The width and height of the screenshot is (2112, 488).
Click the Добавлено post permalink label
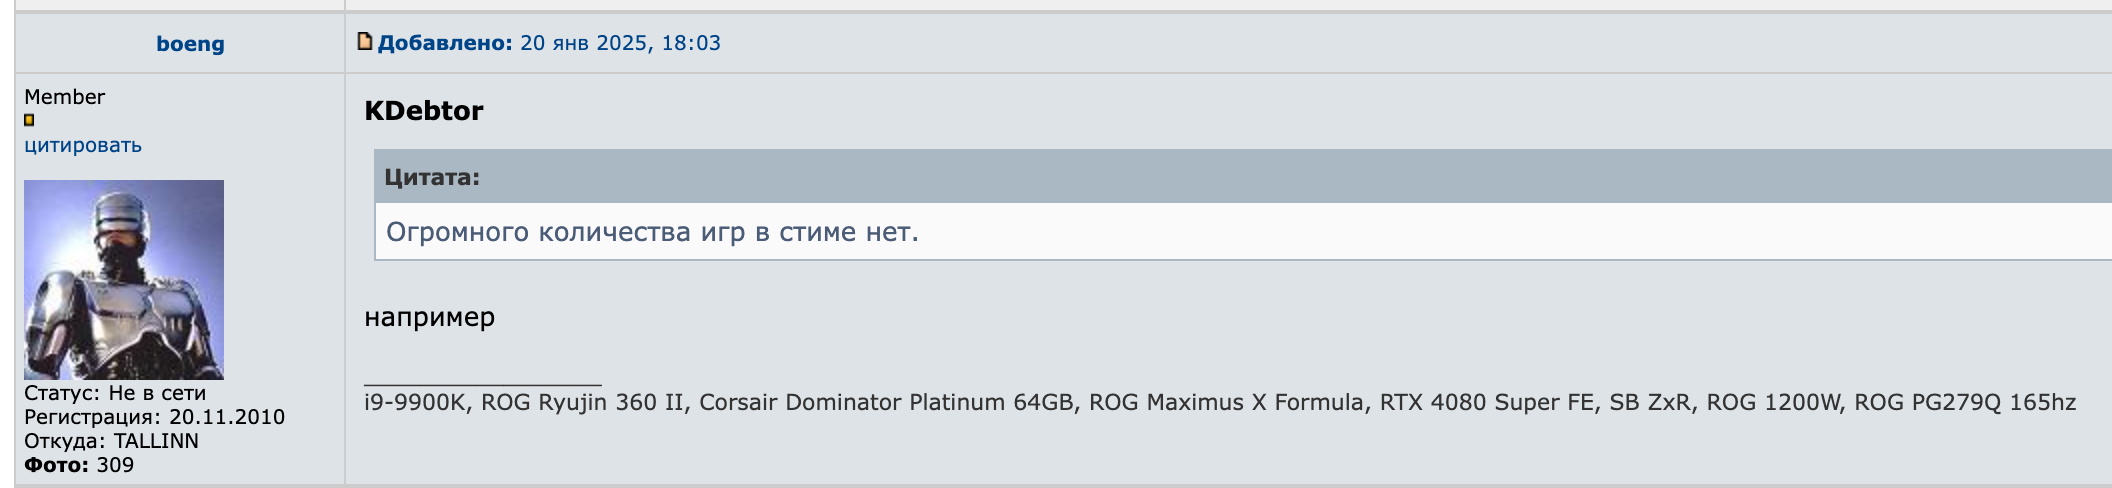tap(445, 43)
